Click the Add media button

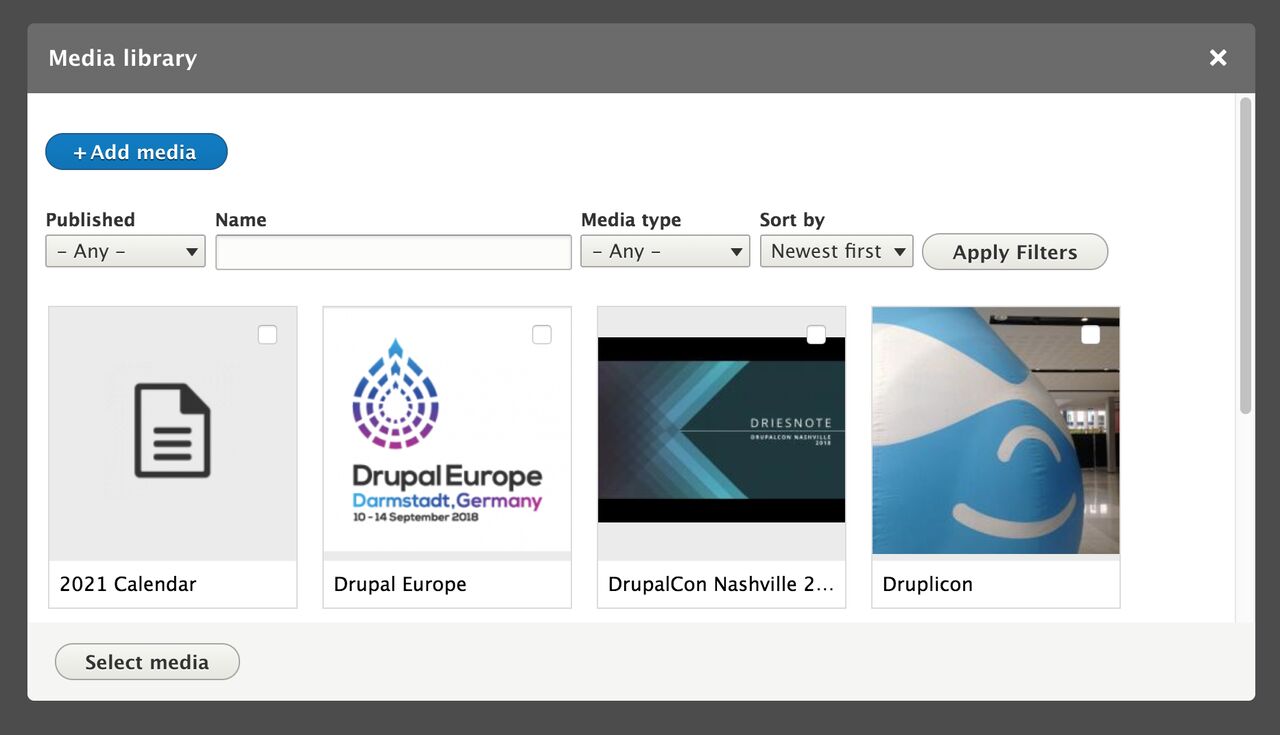point(136,152)
